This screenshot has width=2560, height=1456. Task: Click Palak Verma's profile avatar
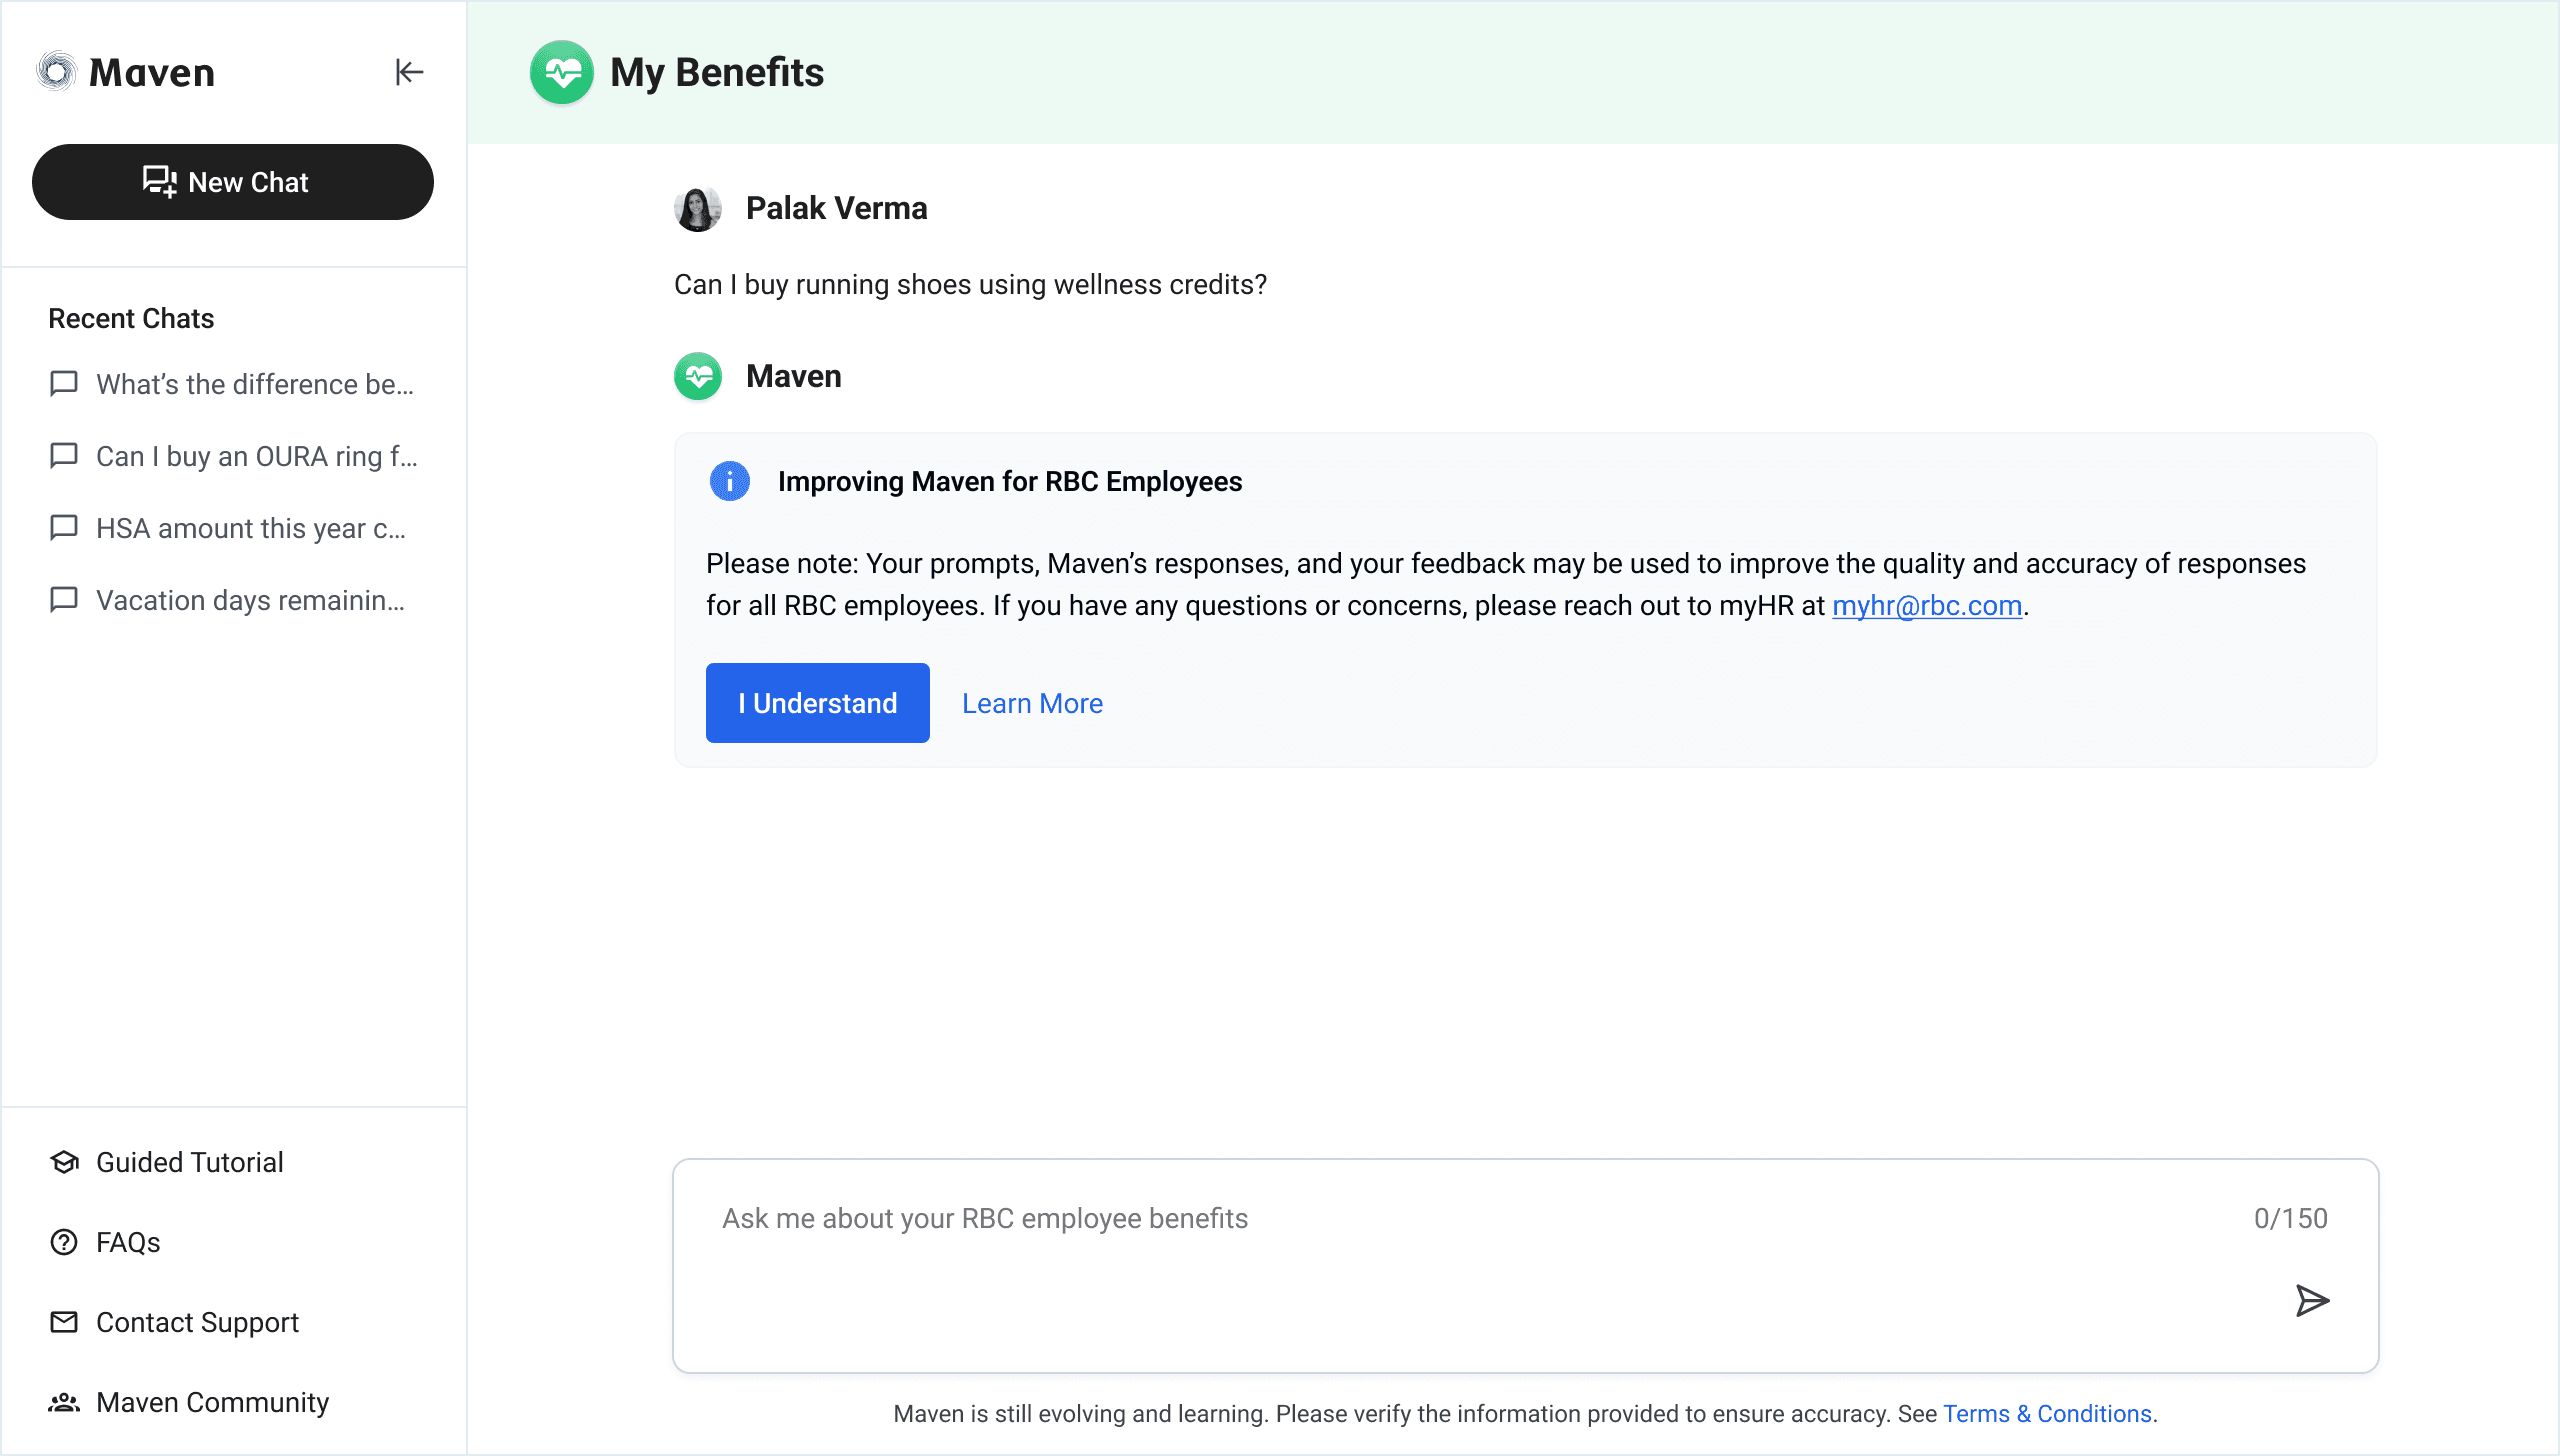(x=698, y=208)
